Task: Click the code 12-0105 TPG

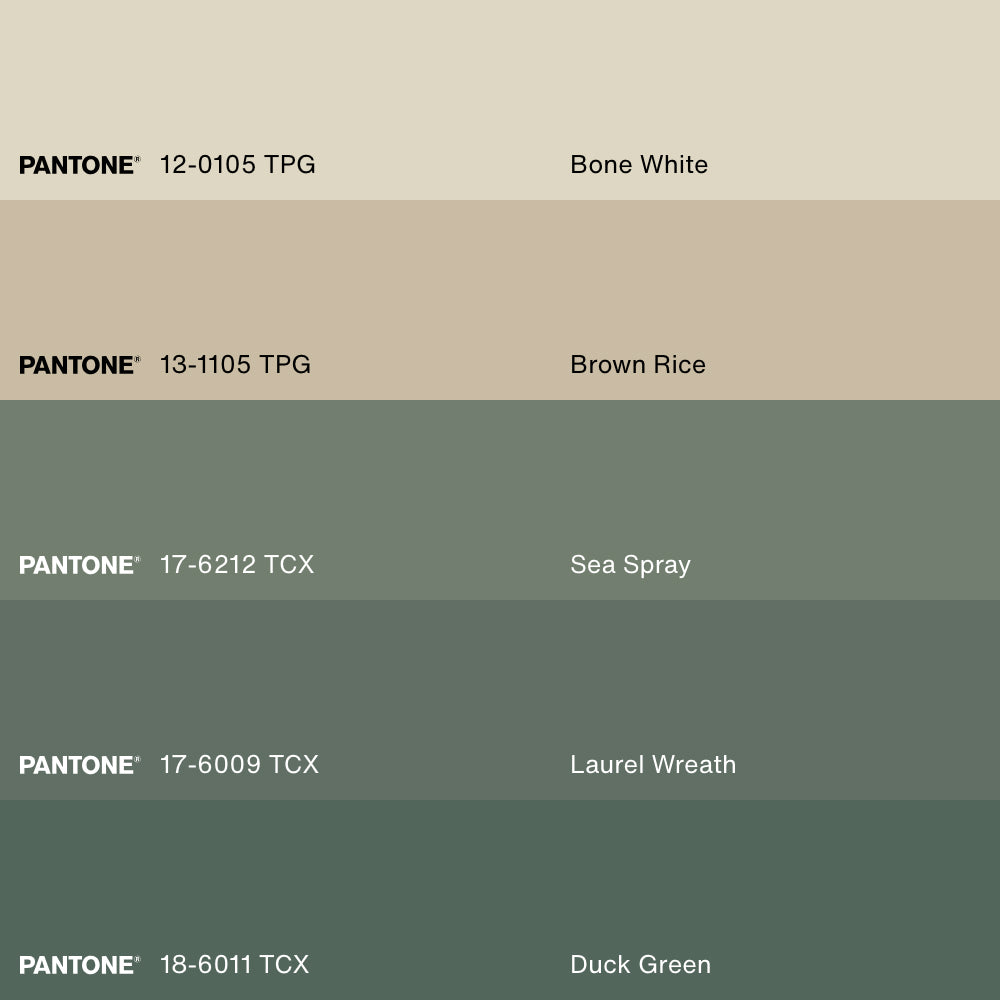Action: (237, 165)
